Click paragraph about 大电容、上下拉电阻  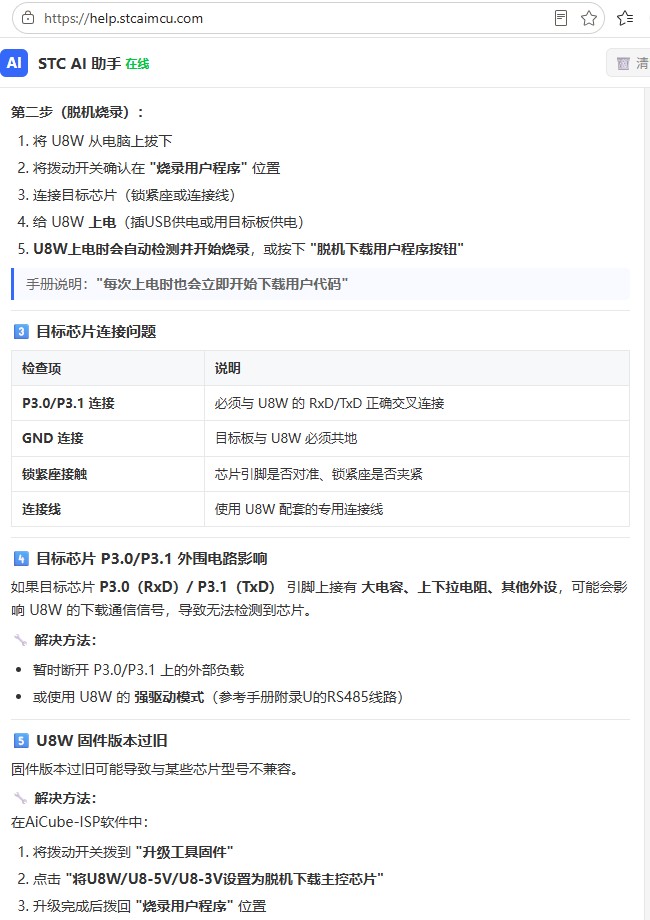[x=319, y=598]
